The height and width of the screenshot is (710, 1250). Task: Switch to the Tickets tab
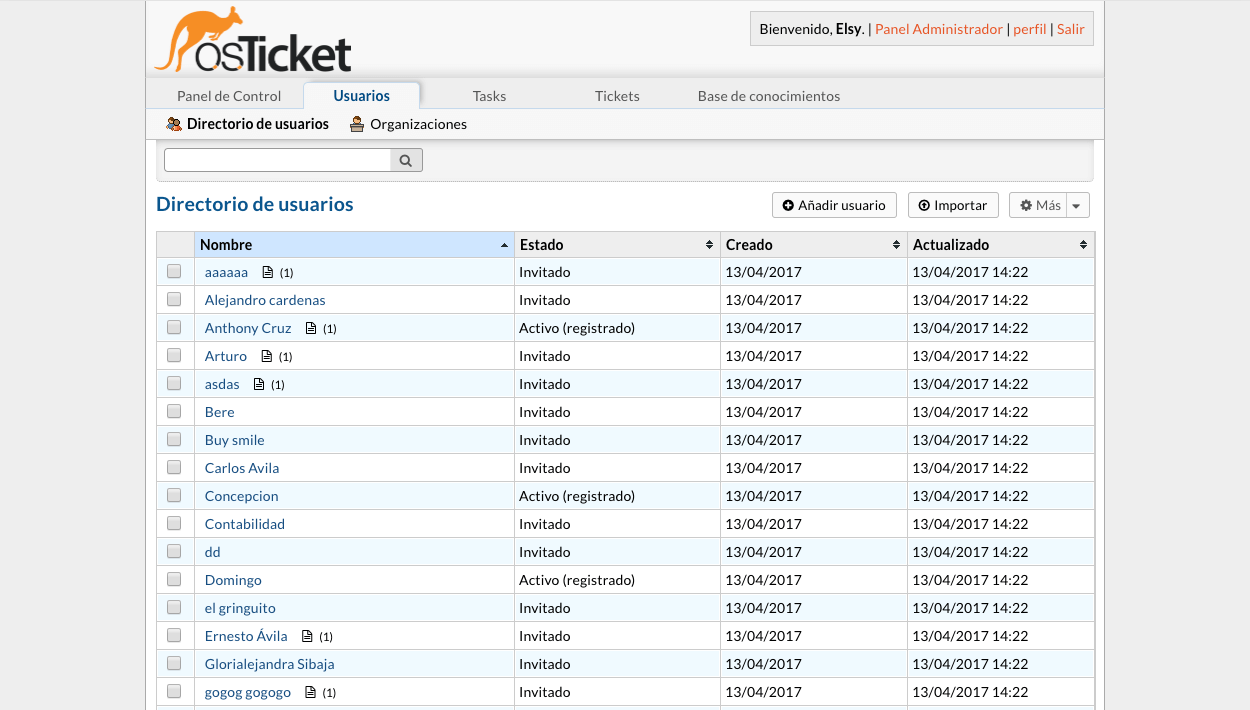(617, 96)
